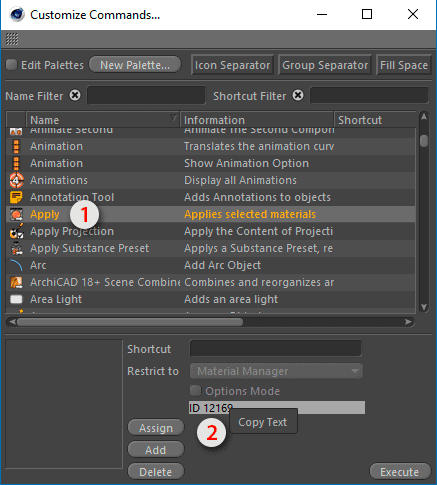This screenshot has width=437, height=485.
Task: Click the New Palette... button
Action: pyautogui.click(x=135, y=65)
